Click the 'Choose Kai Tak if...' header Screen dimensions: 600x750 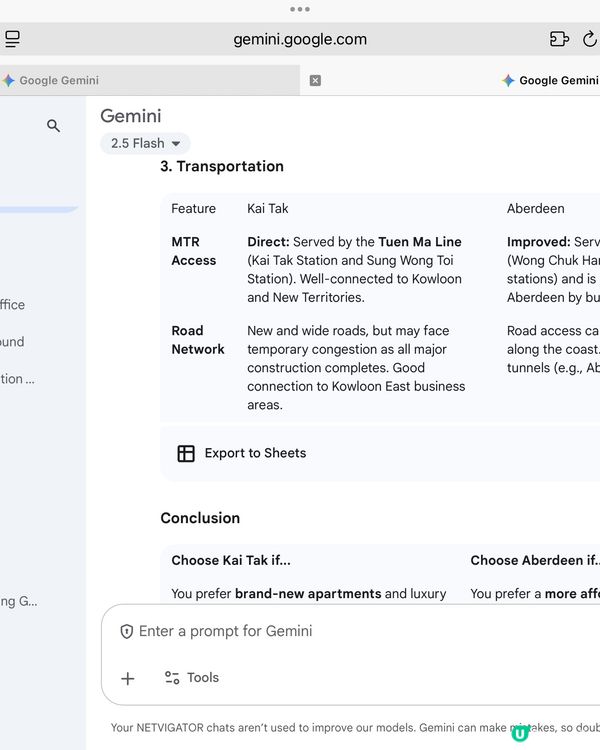coord(231,560)
